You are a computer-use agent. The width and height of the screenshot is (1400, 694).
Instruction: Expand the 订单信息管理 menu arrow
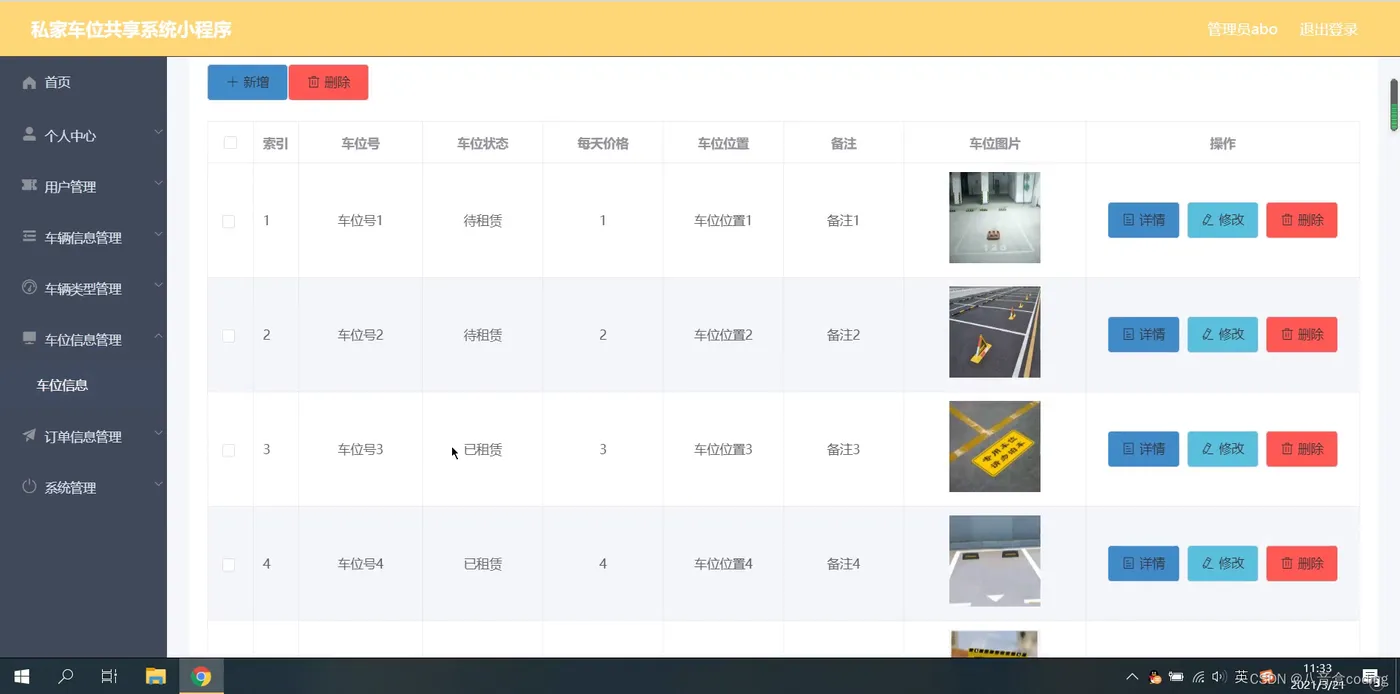[x=158, y=434]
